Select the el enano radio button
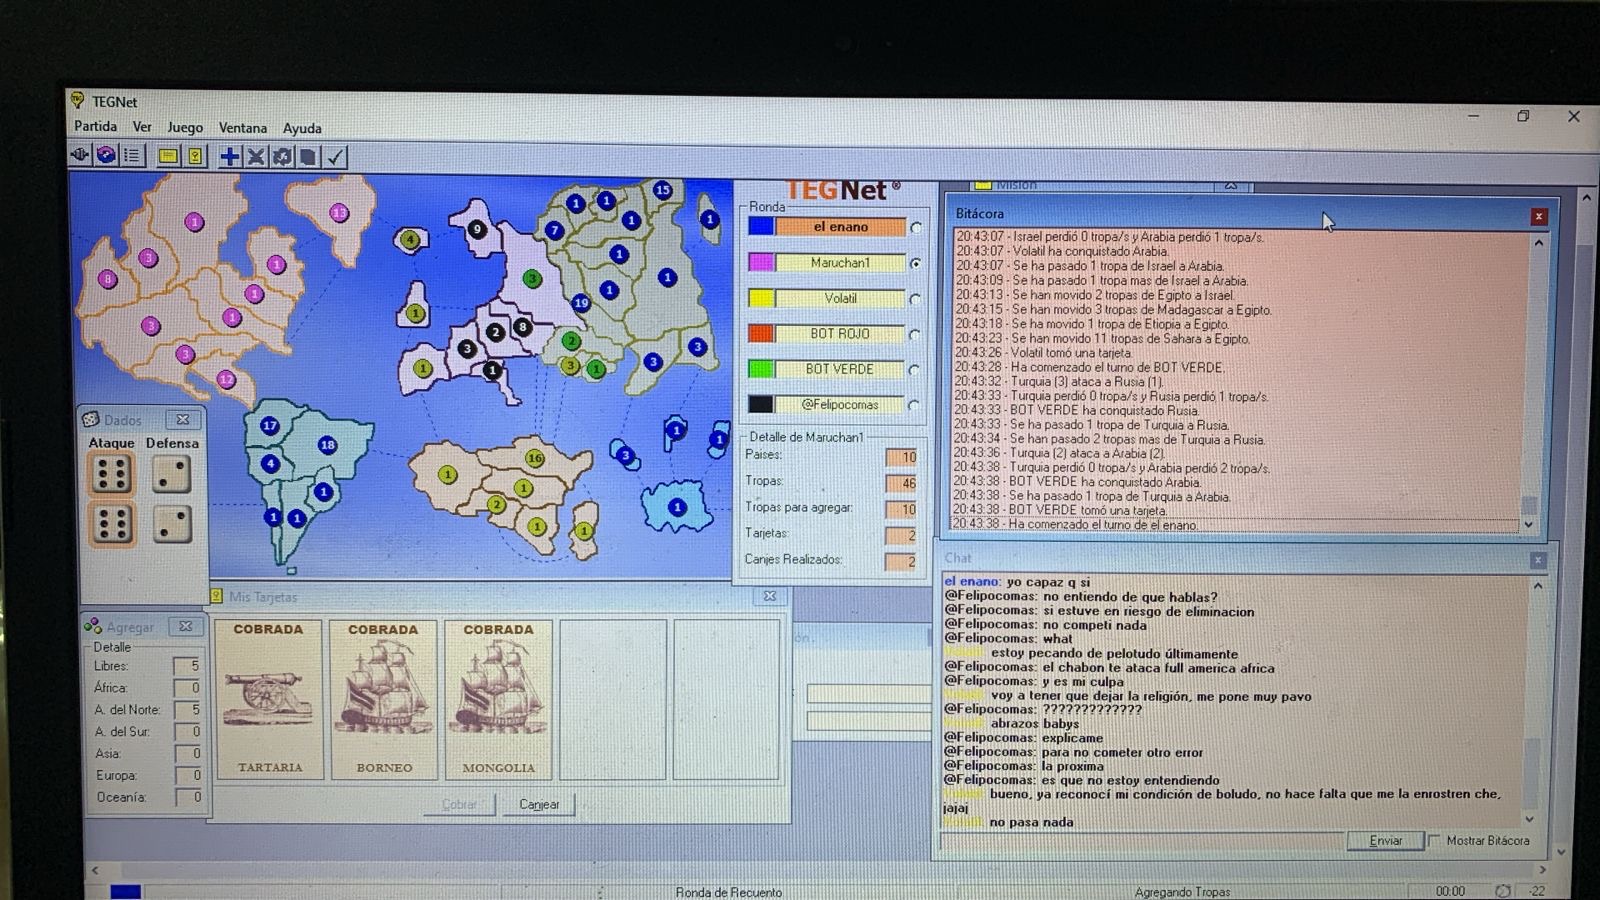 tap(915, 228)
